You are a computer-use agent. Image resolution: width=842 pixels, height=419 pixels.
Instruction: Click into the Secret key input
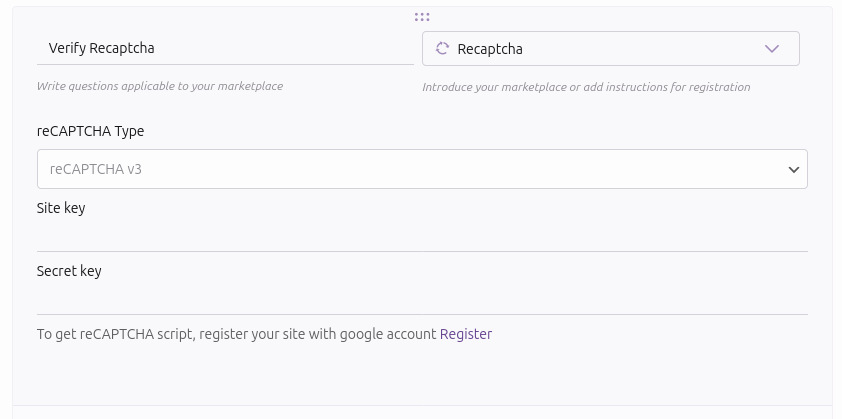(x=422, y=300)
